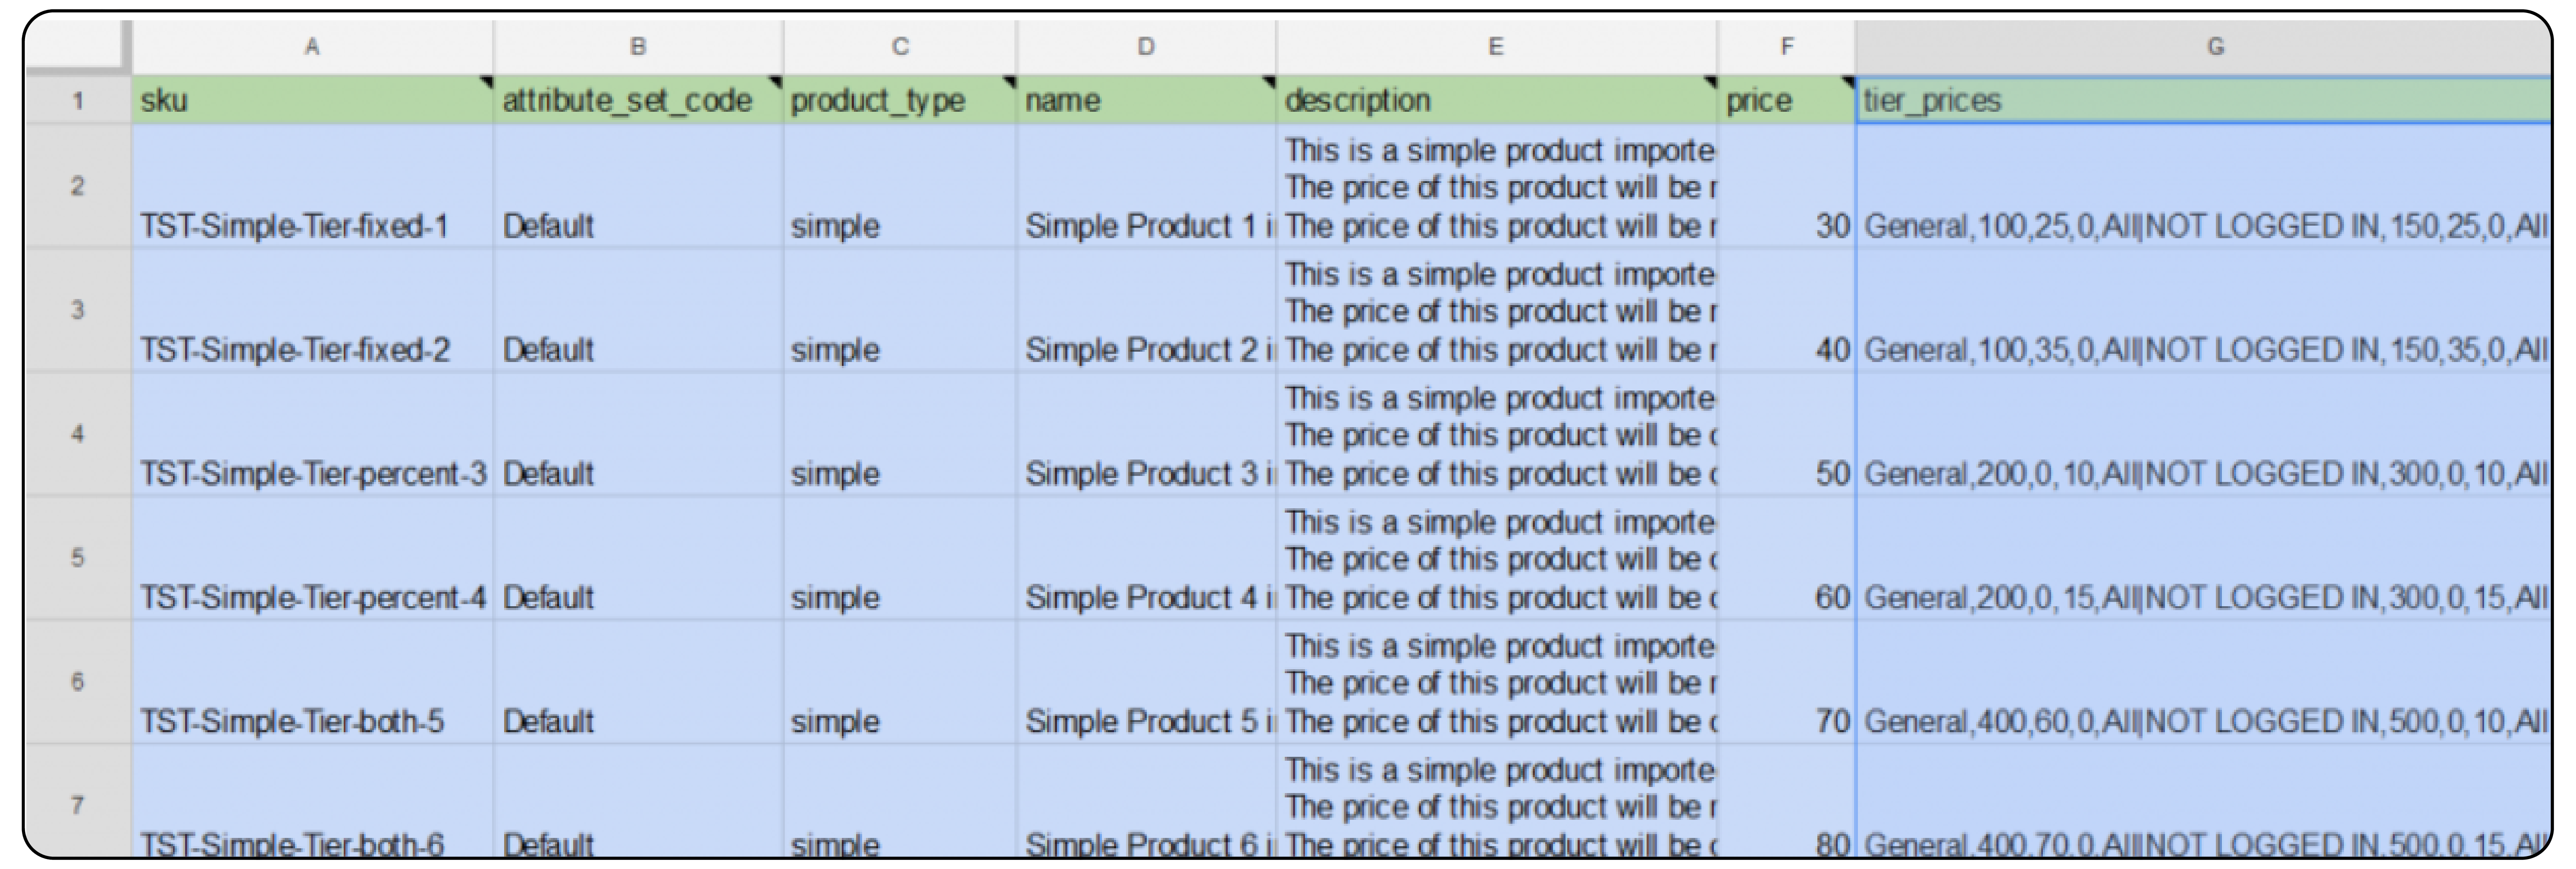Image resolution: width=2576 pixels, height=869 pixels.
Task: Click tier price cell 'General,200,0,10,All'
Action: pos(2204,434)
